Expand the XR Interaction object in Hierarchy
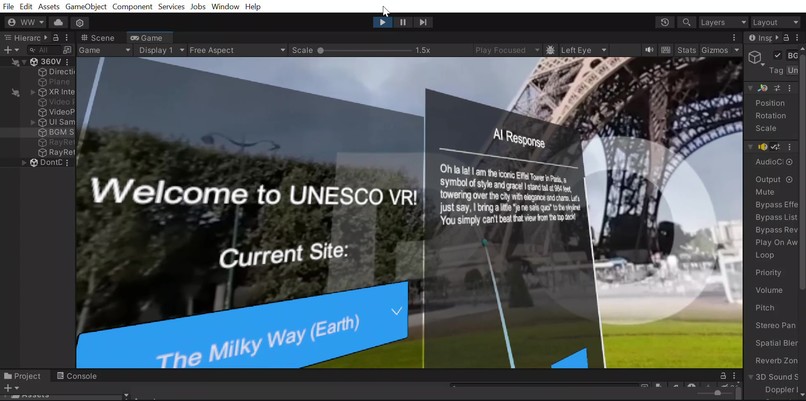Image resolution: width=806 pixels, height=401 pixels. click(x=33, y=92)
